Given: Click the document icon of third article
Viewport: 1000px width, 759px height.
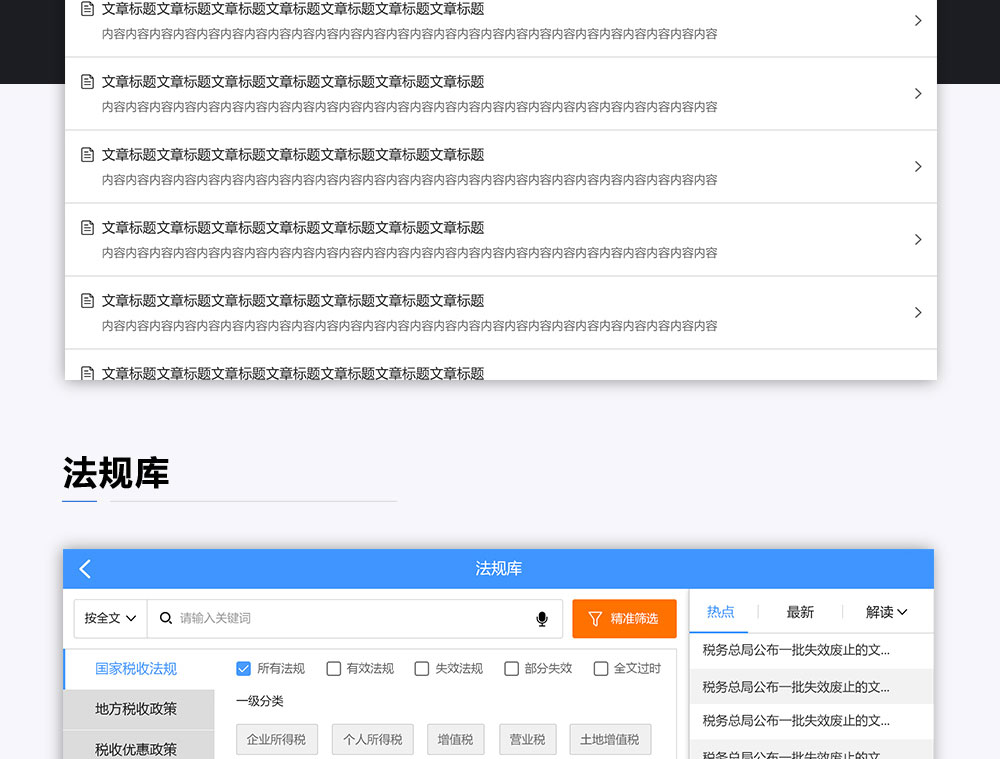Looking at the screenshot, I should [x=87, y=155].
